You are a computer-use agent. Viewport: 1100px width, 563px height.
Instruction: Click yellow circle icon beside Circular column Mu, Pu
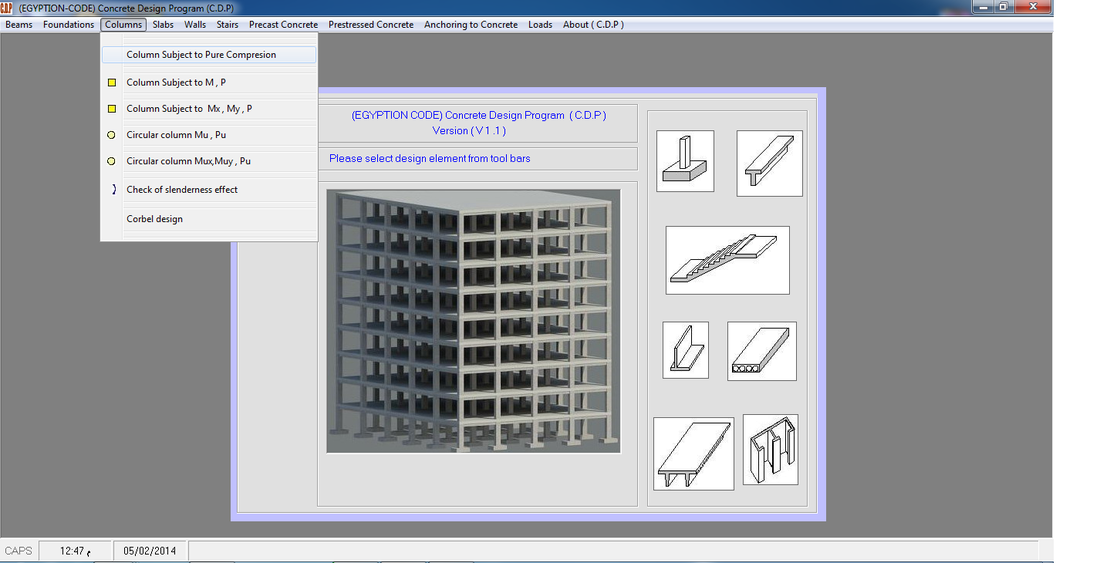(112, 135)
